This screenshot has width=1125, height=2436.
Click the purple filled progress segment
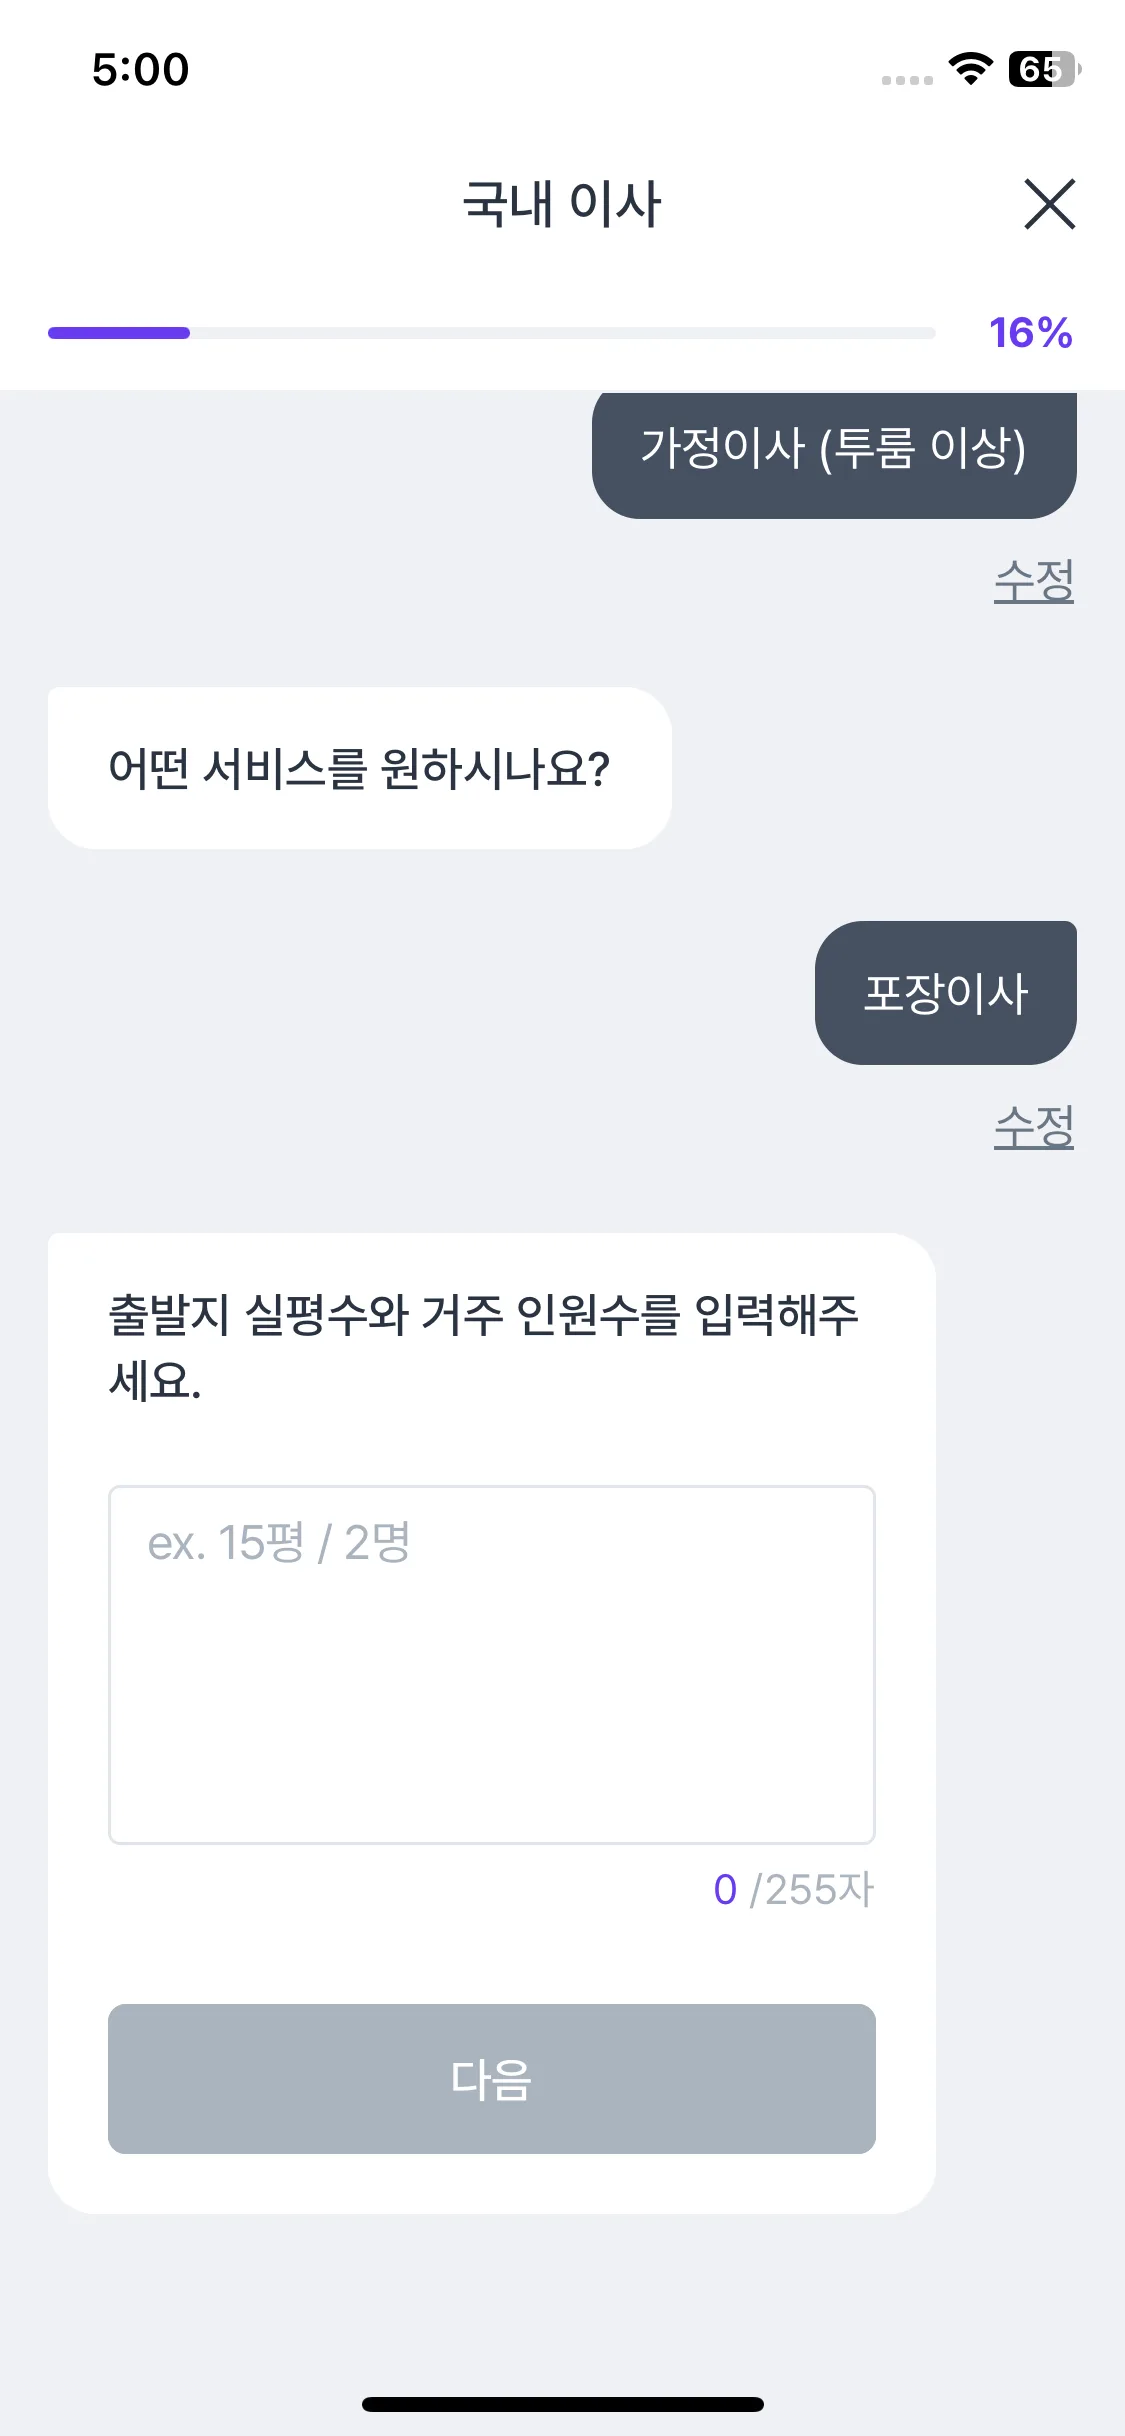119,333
